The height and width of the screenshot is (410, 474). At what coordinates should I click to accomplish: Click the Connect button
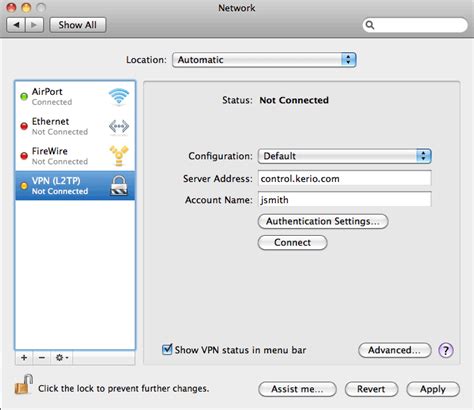coord(292,242)
